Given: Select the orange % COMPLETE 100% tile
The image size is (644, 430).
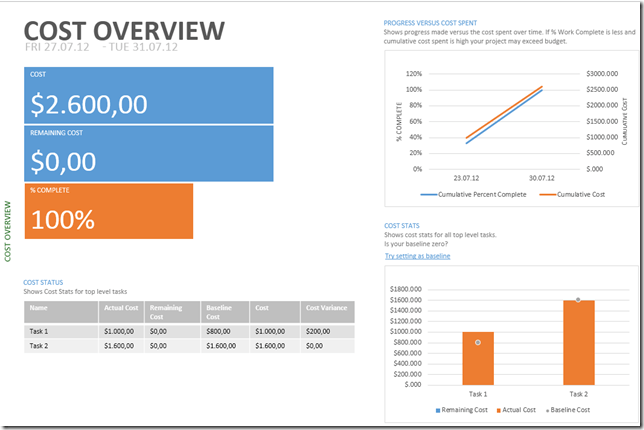Looking at the screenshot, I should (x=108, y=211).
